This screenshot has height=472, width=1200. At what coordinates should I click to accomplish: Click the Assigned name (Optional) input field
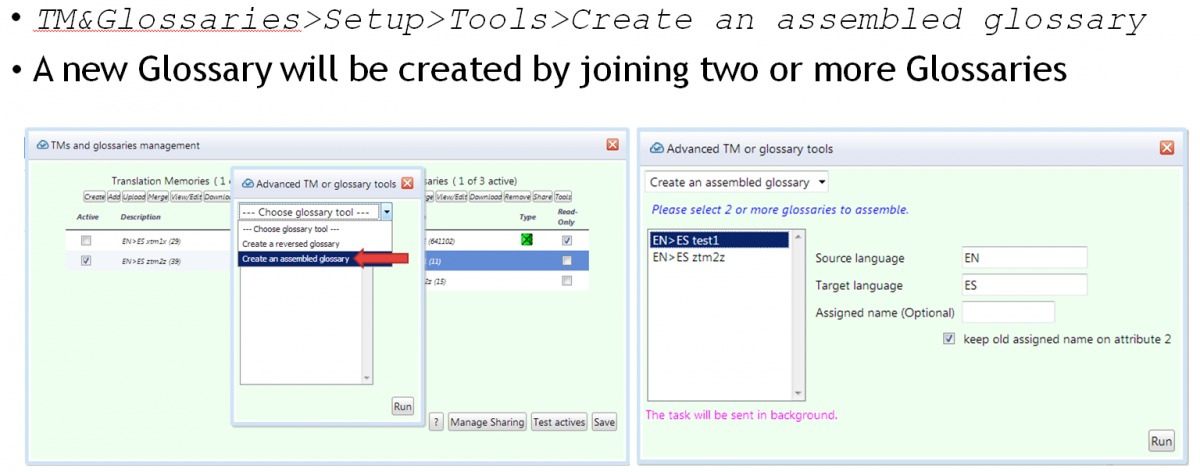click(1008, 312)
